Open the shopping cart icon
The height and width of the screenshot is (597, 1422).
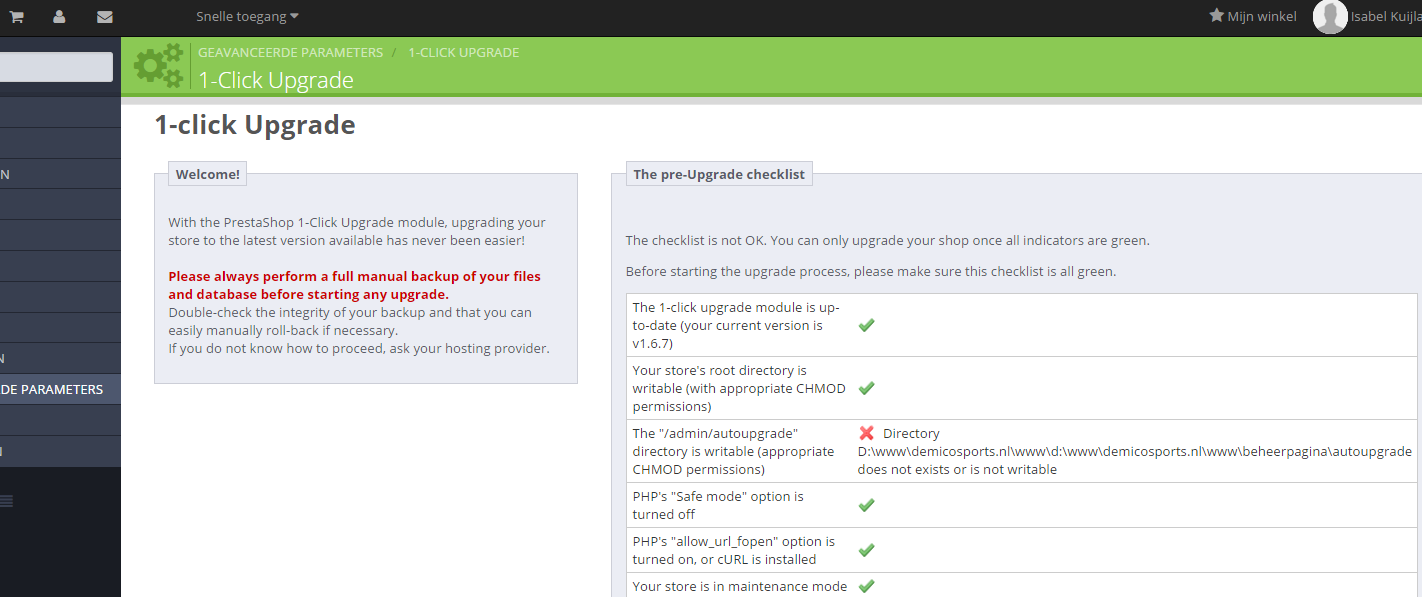[17, 17]
